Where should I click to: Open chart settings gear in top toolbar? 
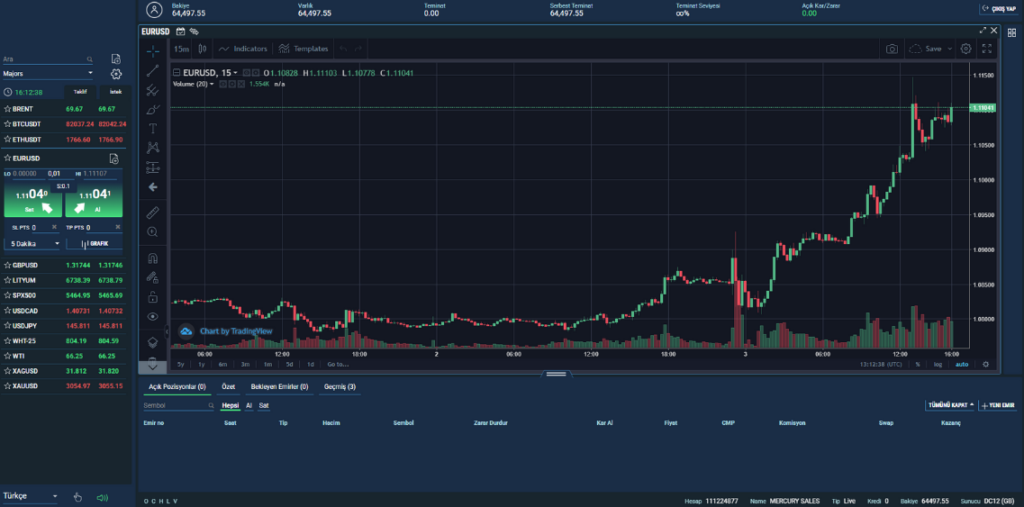(965, 48)
